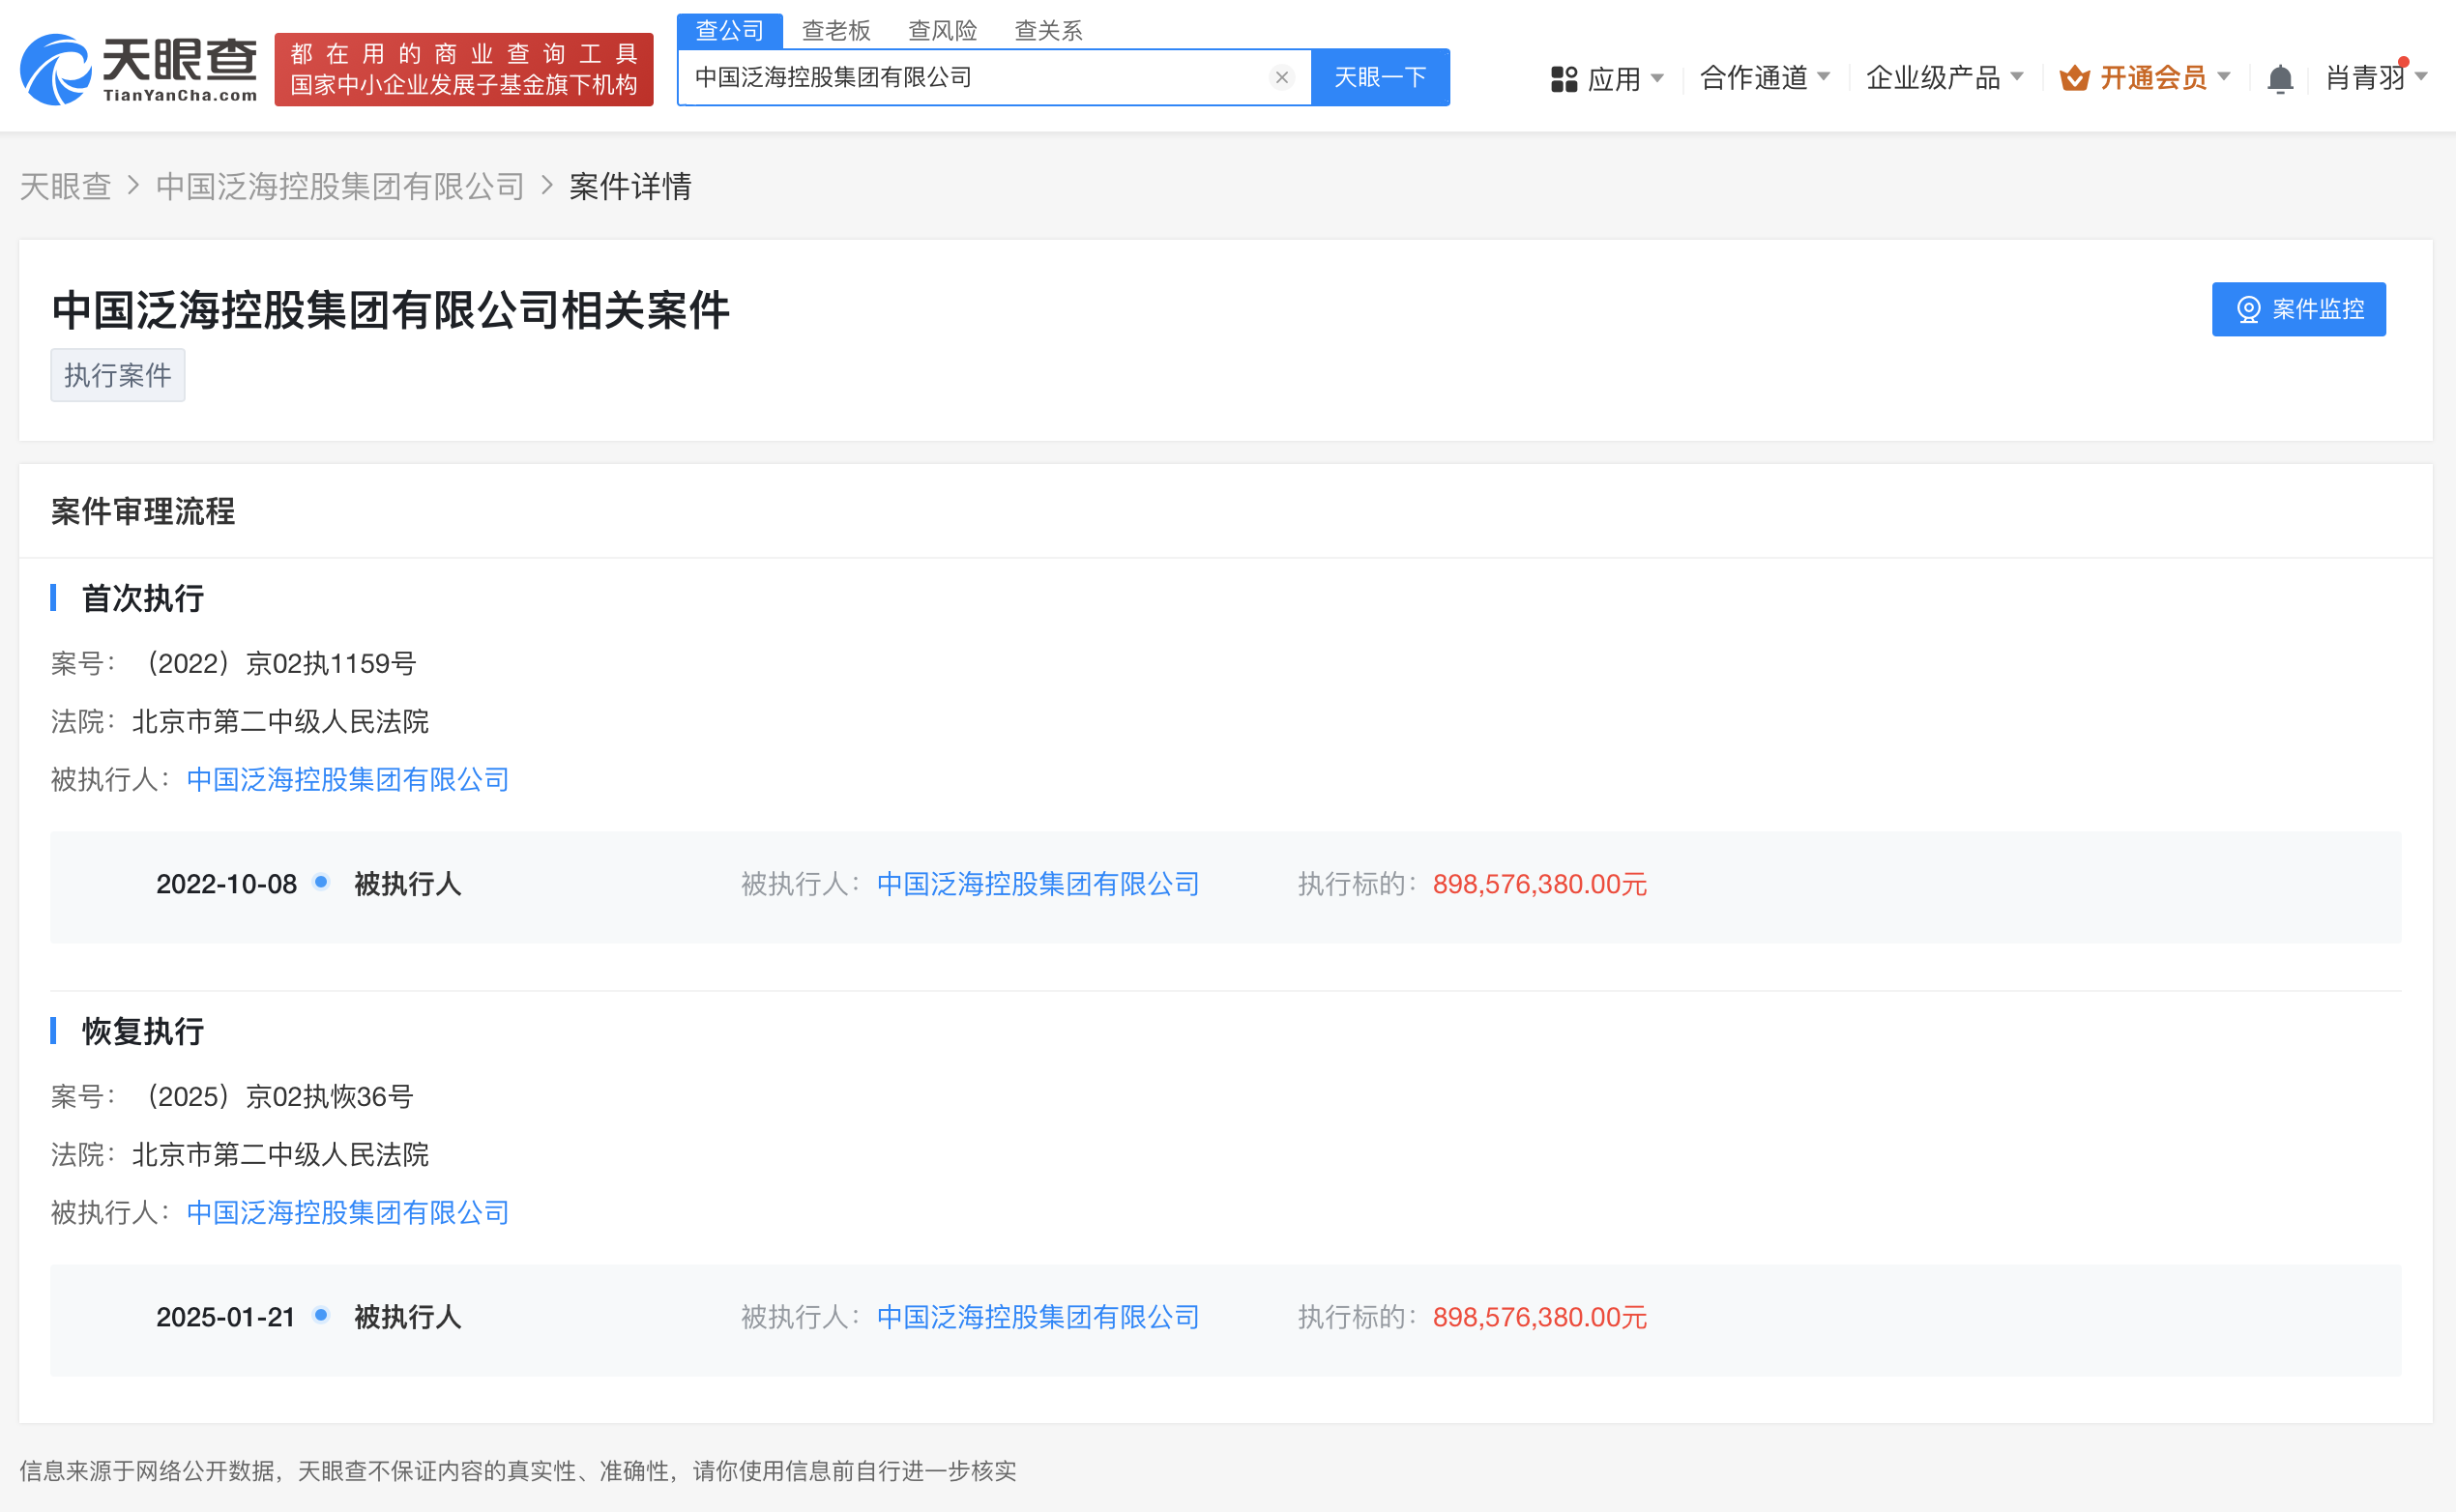Click the 执行案件 tag
2456x1512 pixels.
pos(117,375)
